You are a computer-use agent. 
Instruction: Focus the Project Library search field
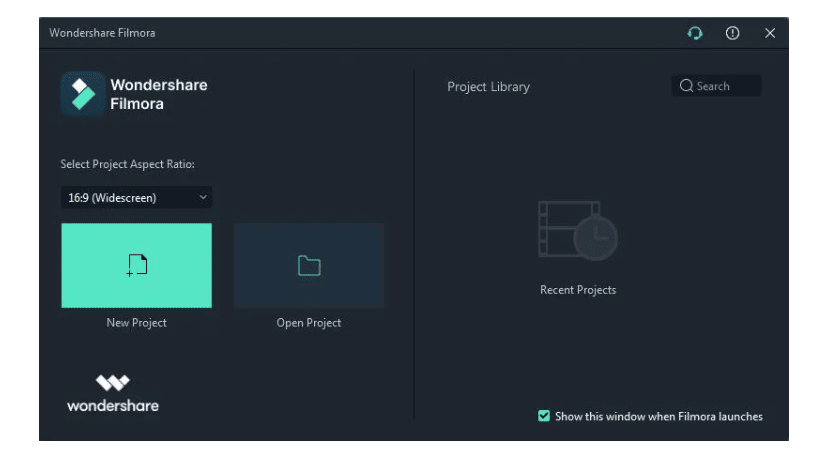[x=717, y=86]
